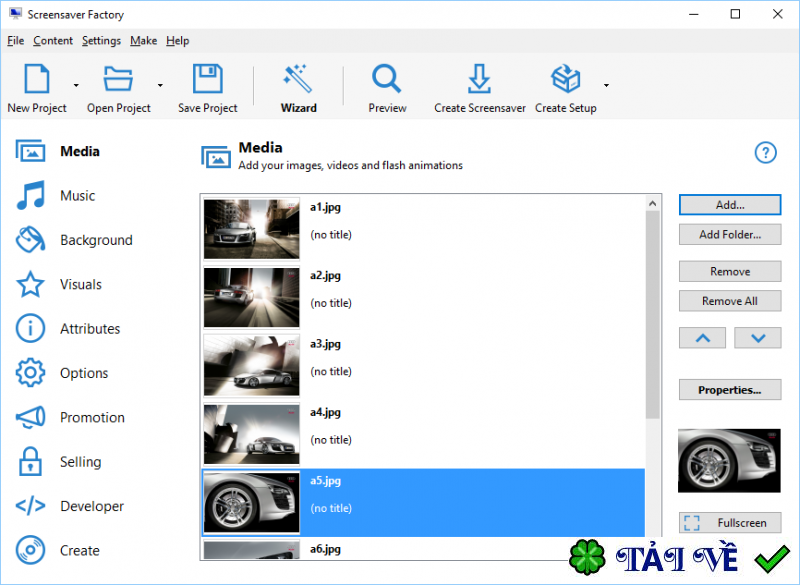Go to Visuals star section

[79, 285]
